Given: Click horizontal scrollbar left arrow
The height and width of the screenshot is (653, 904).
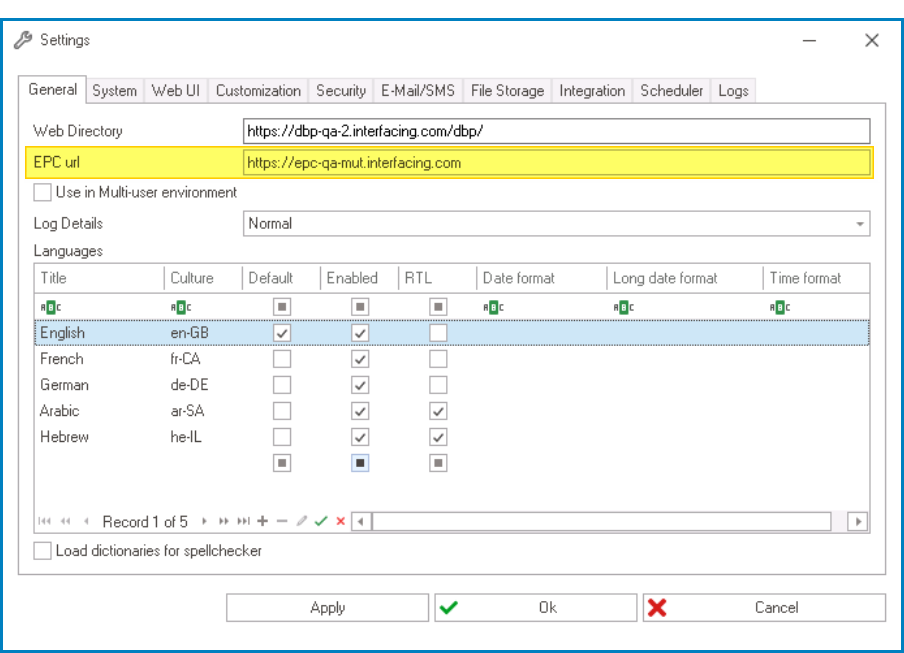Looking at the screenshot, I should tap(361, 522).
